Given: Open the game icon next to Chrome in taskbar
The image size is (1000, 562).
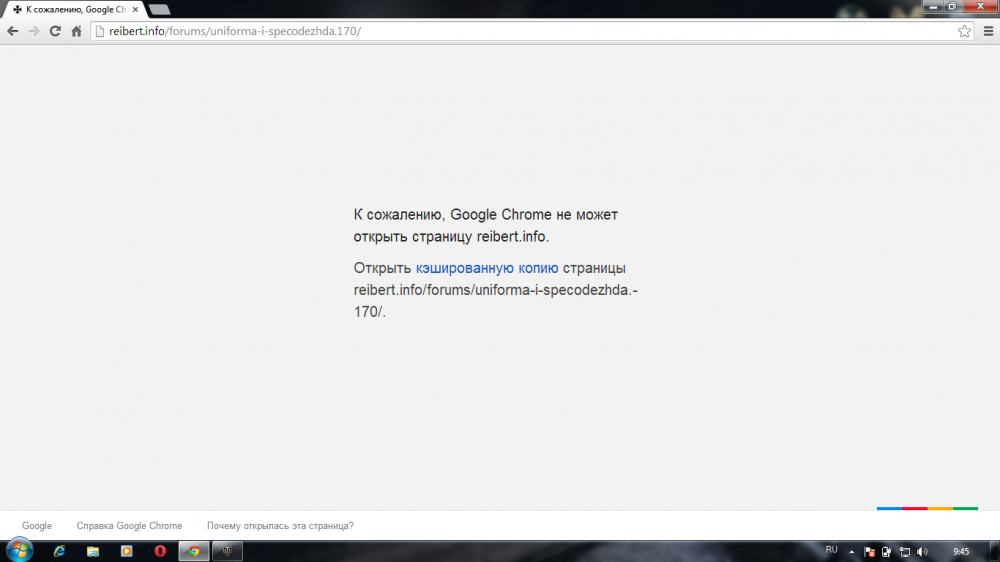Looking at the screenshot, I should [x=228, y=551].
